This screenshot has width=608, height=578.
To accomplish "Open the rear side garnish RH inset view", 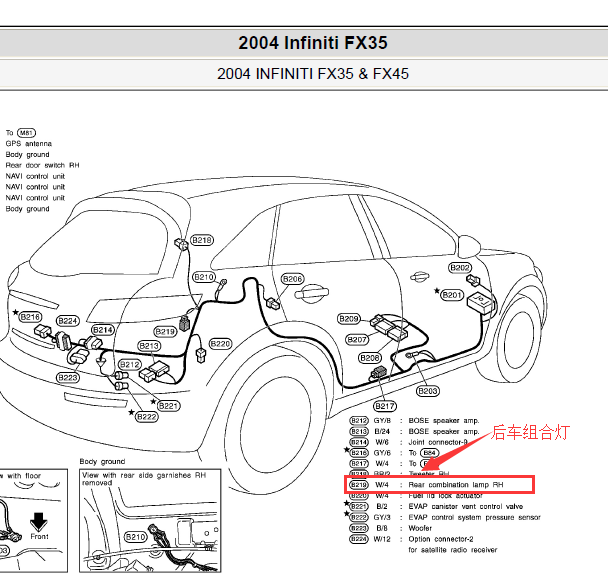I will click(150, 521).
